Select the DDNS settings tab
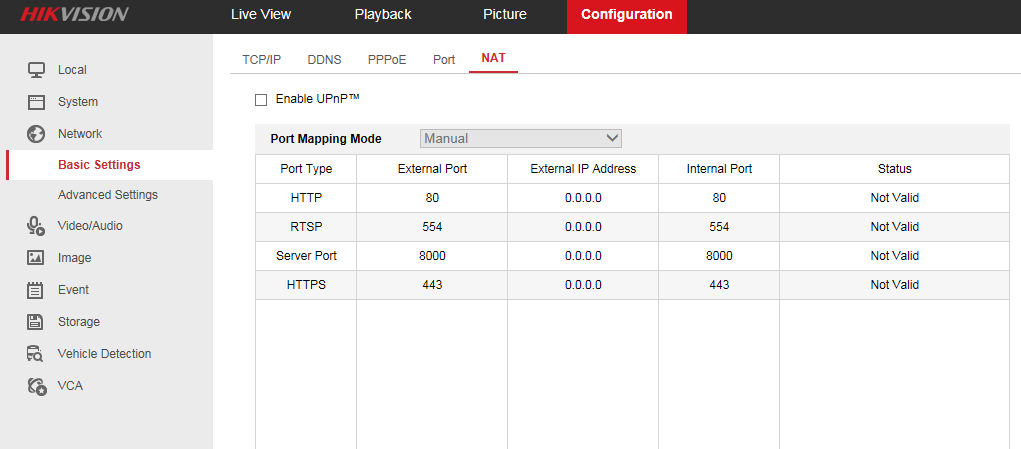This screenshot has width=1021, height=449. click(324, 60)
